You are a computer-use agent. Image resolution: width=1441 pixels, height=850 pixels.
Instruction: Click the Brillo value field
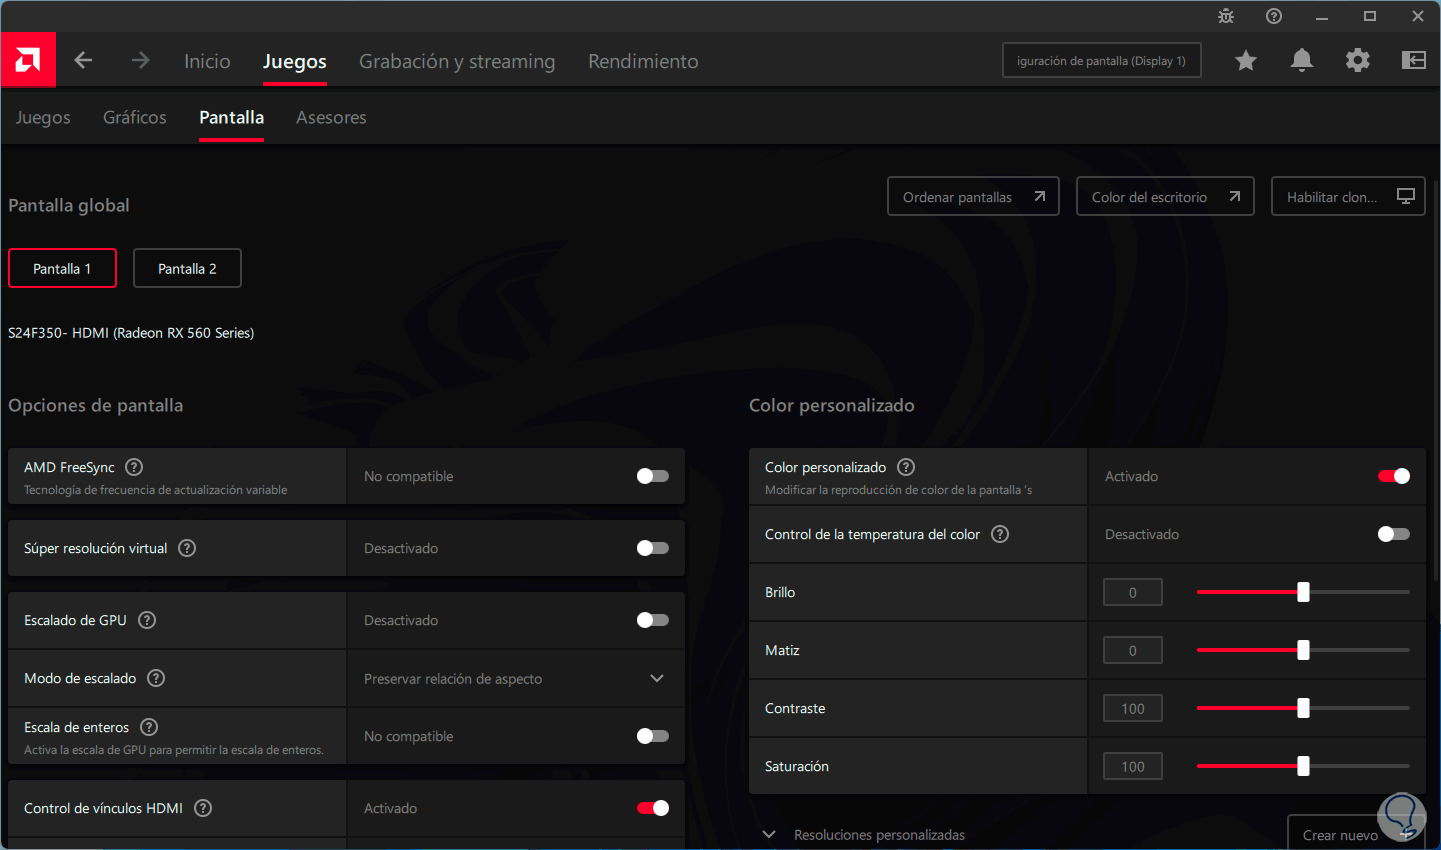coord(1133,592)
